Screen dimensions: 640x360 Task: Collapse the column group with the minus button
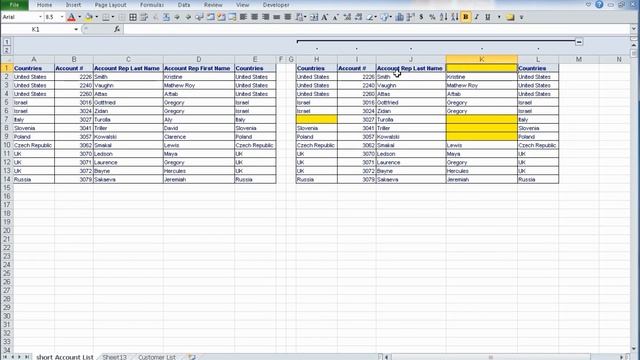tap(579, 42)
